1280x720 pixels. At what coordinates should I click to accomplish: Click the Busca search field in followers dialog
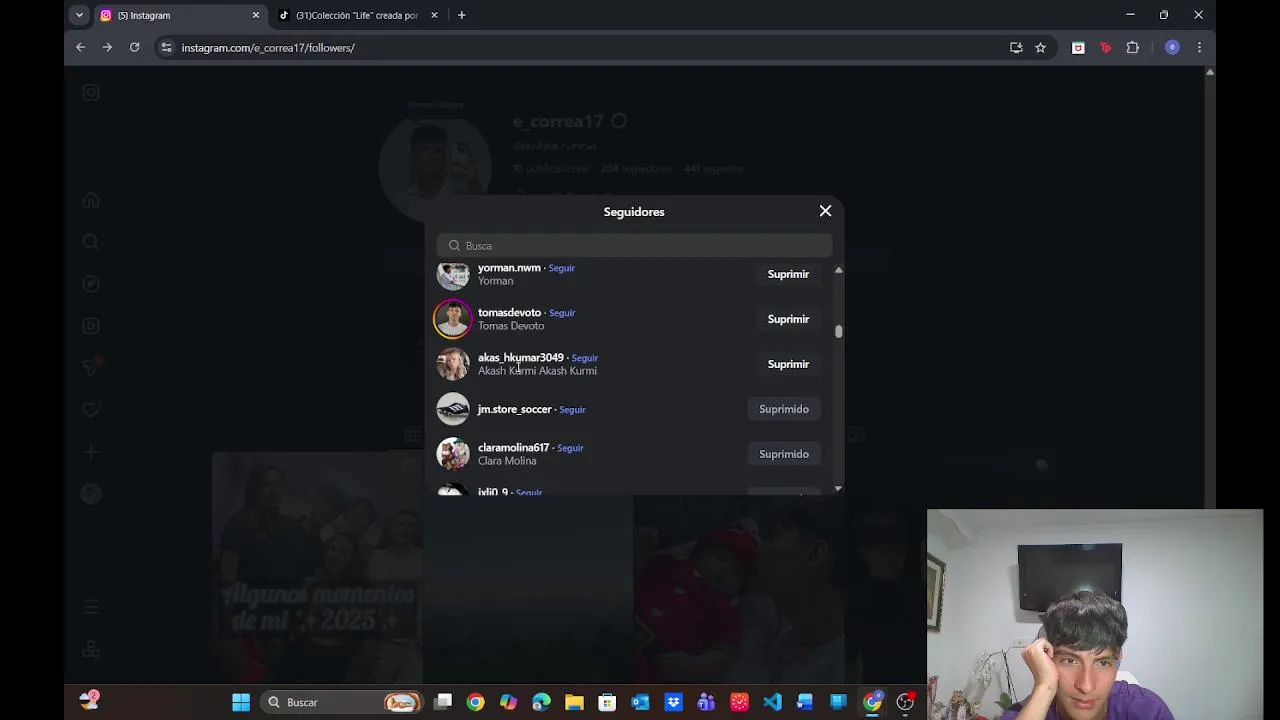634,246
